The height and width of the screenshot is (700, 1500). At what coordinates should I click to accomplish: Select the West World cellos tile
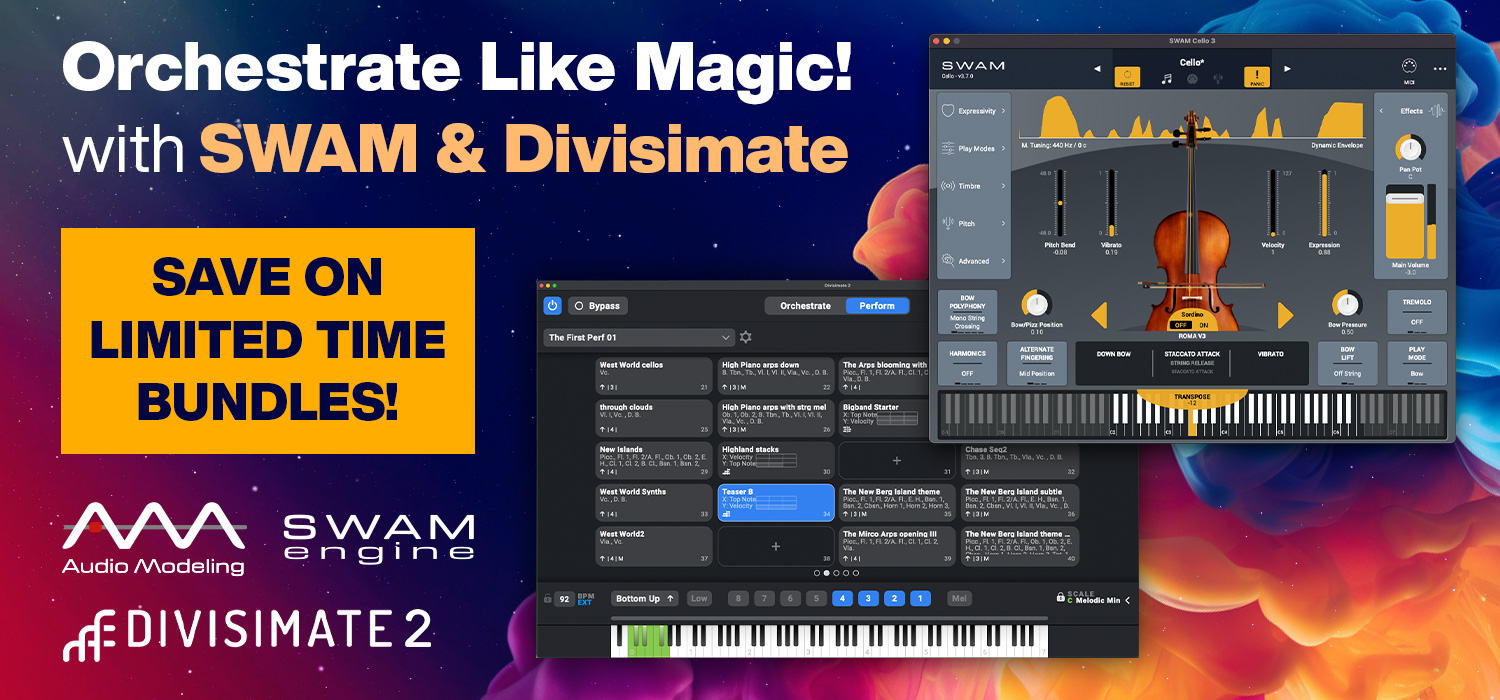coord(654,376)
